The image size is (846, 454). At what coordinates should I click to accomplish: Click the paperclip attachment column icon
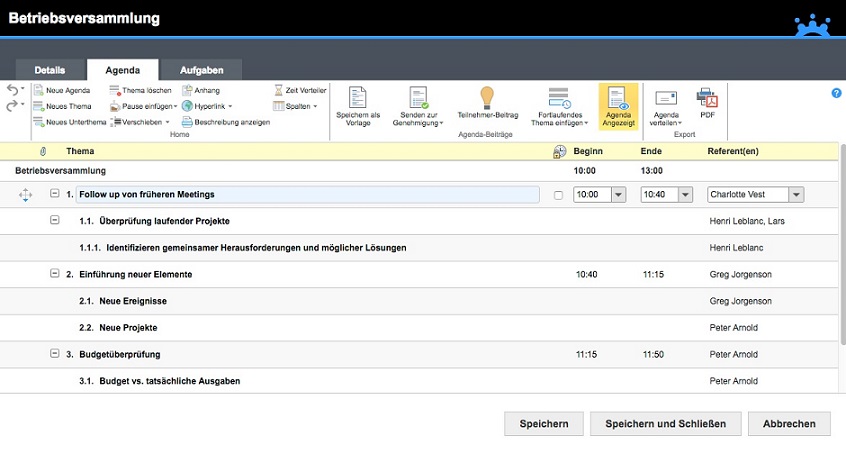pyautogui.click(x=43, y=151)
